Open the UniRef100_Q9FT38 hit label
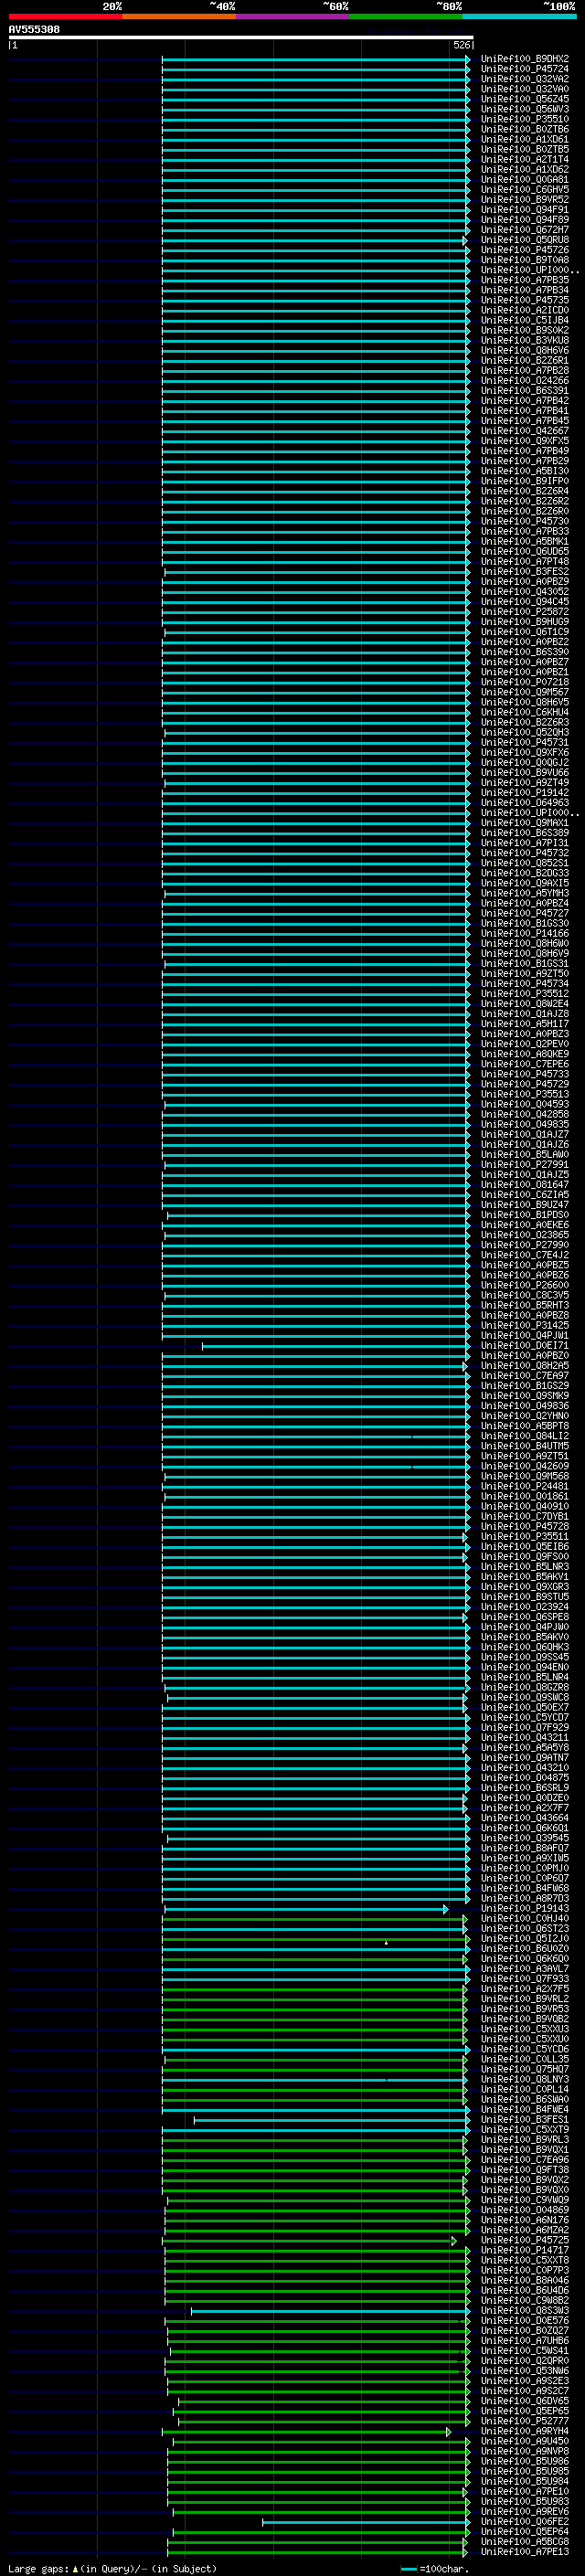The image size is (585, 2576). pos(524,2169)
